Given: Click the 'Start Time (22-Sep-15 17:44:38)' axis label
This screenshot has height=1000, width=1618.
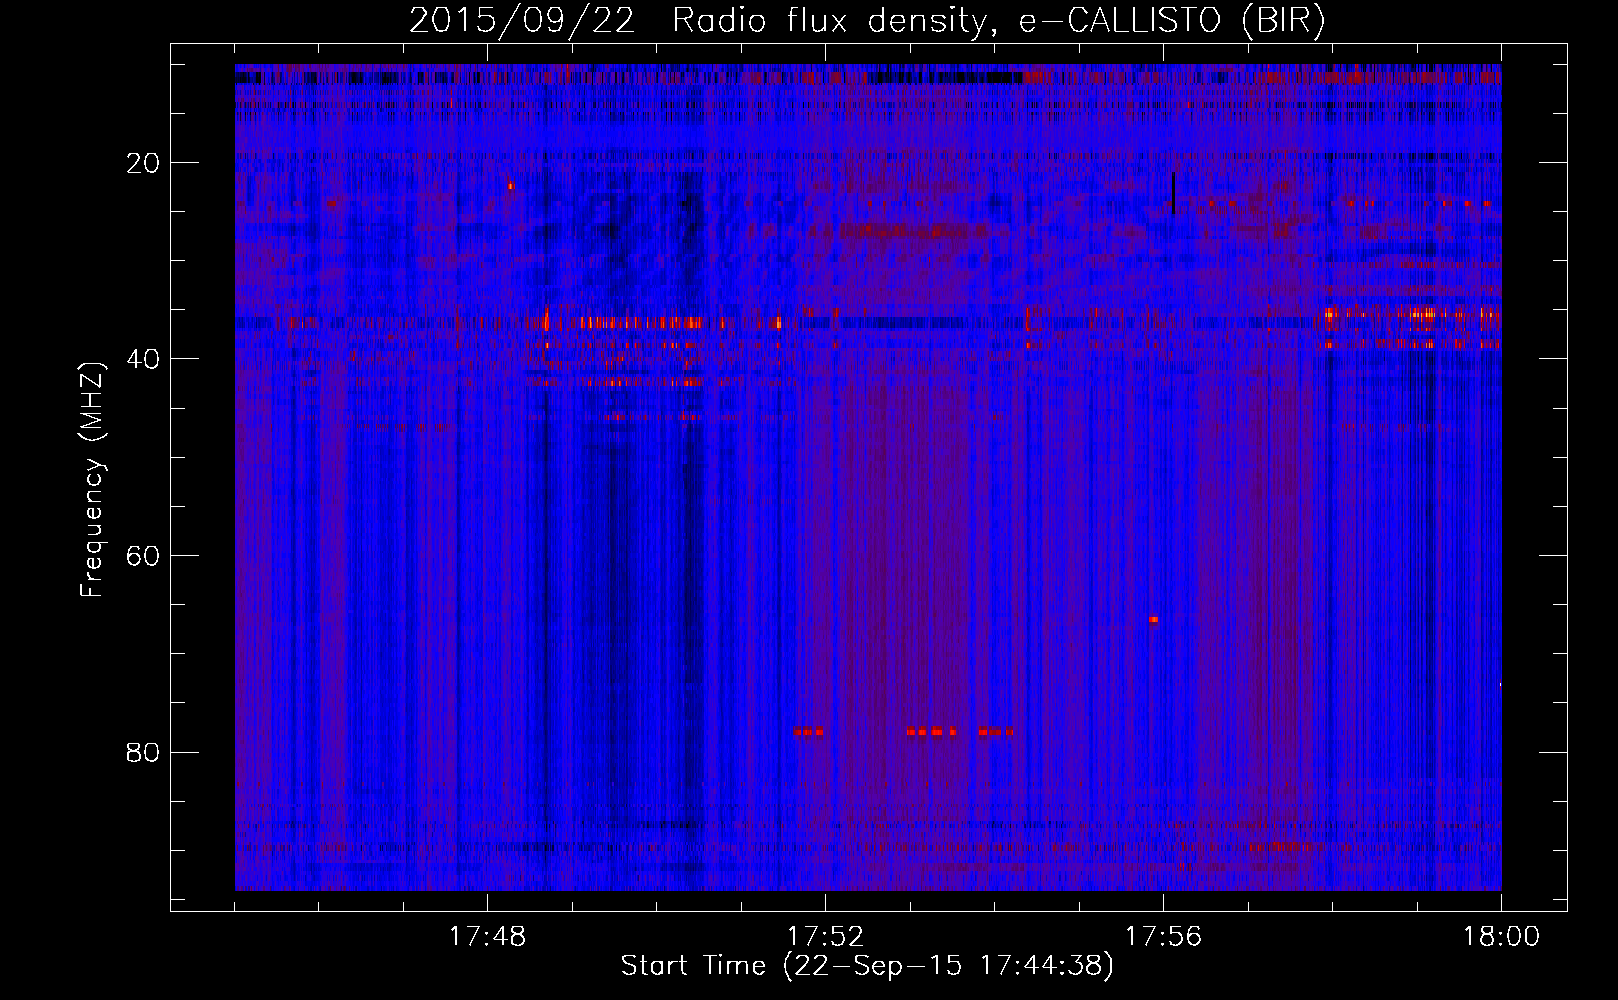Looking at the screenshot, I should point(867,966).
